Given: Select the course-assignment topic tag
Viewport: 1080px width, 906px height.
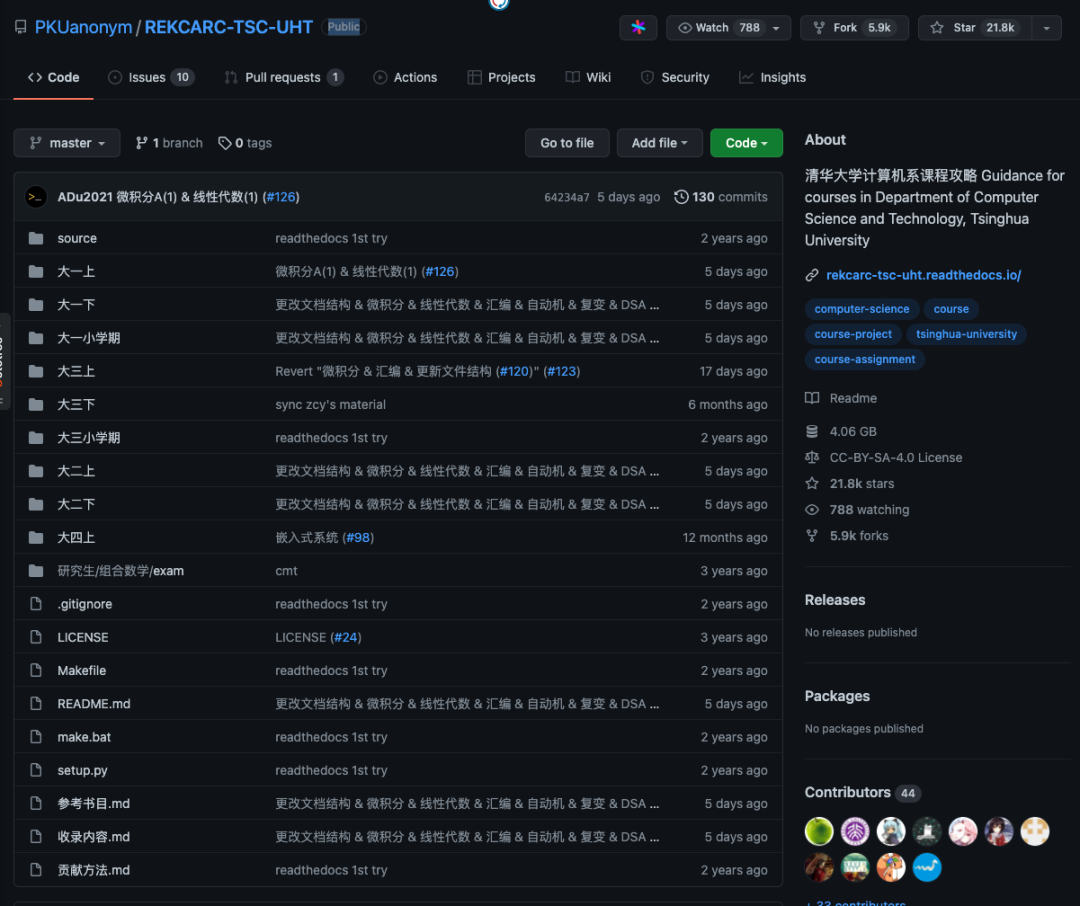Looking at the screenshot, I should click(x=864, y=359).
